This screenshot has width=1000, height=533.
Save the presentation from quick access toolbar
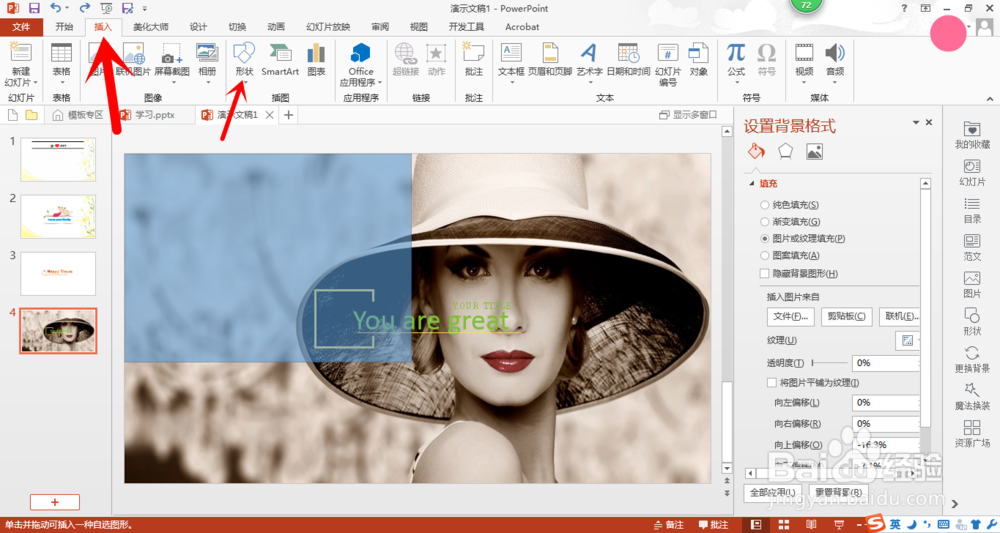34,8
